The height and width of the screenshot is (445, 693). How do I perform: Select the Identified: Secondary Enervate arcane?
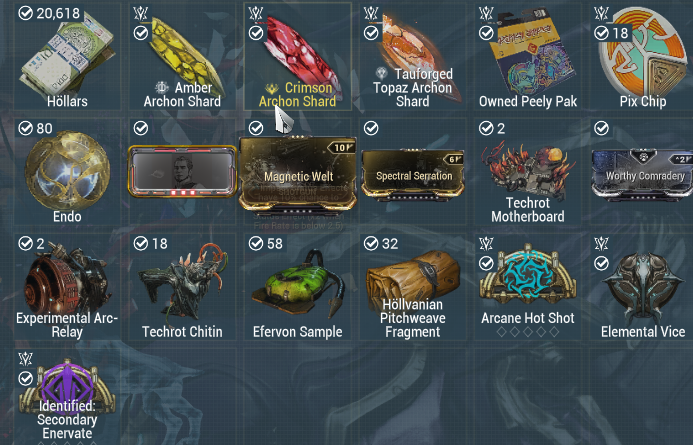coord(67,397)
